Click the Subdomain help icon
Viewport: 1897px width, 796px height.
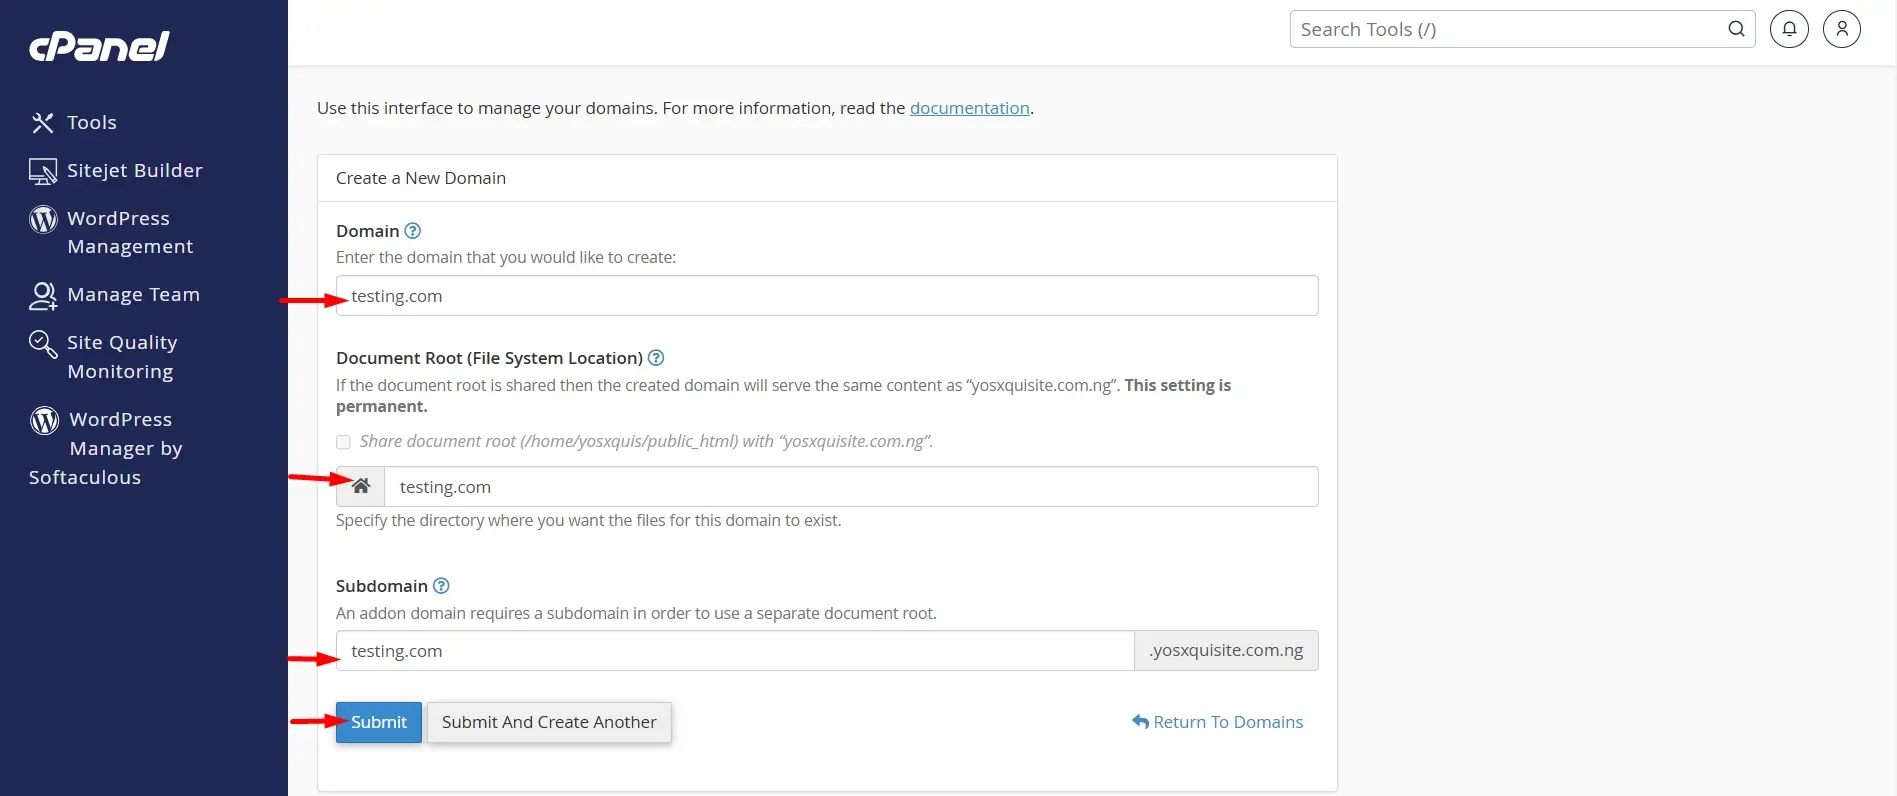(441, 586)
